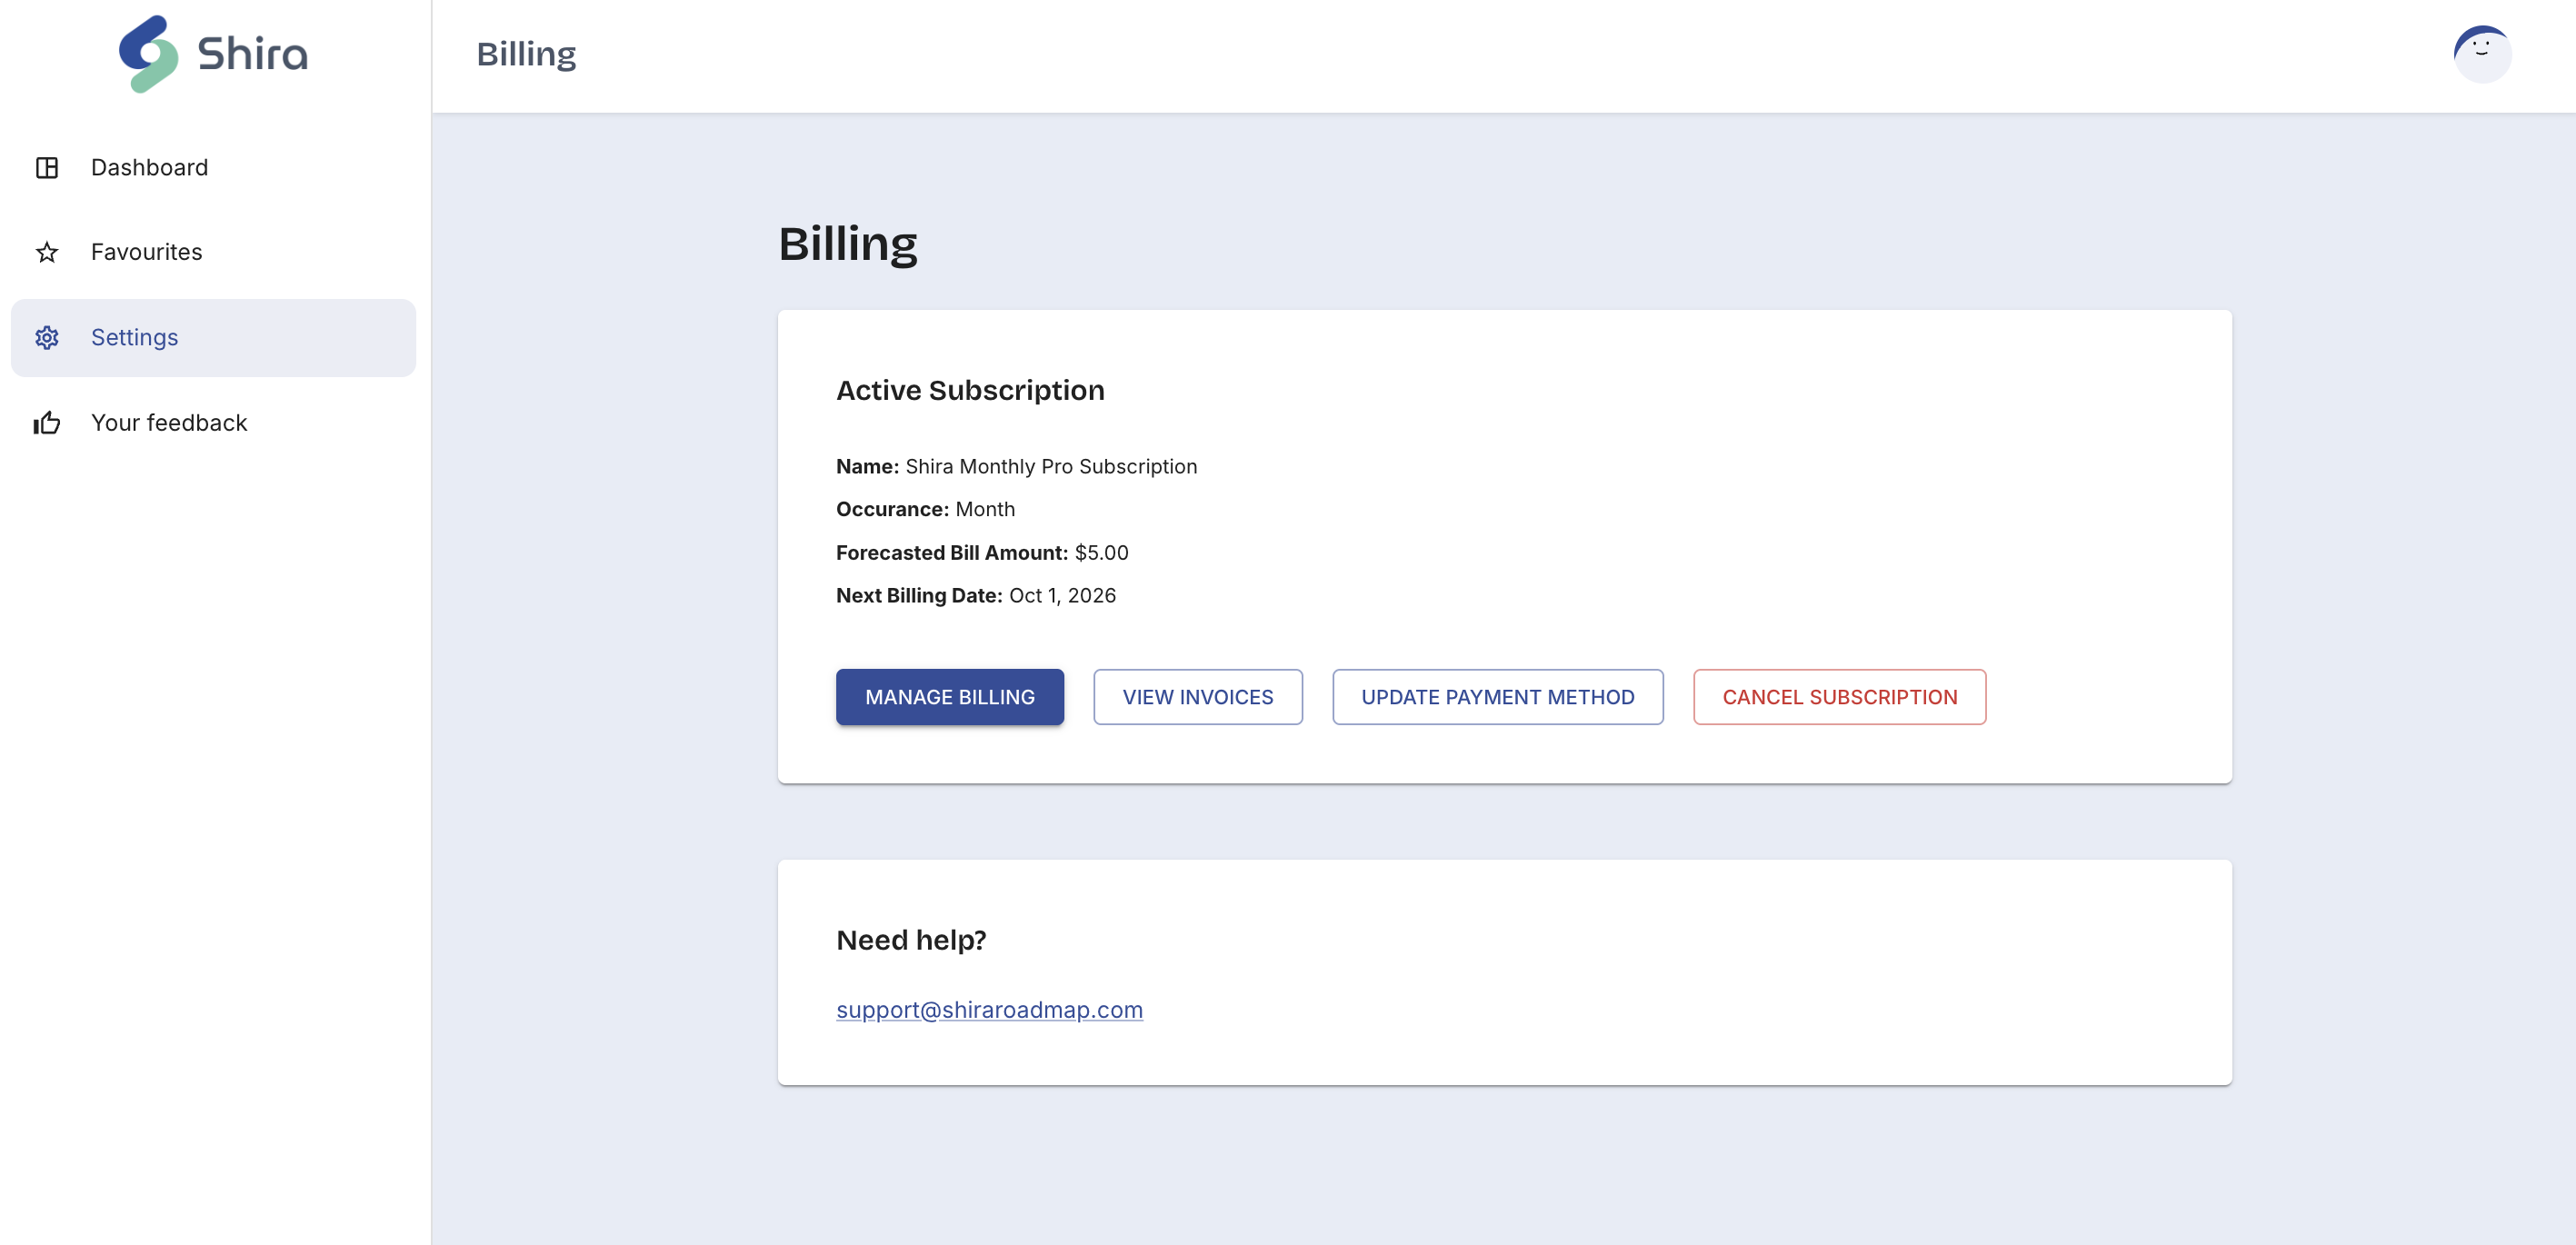Click the thumbs-up feedback icon
This screenshot has height=1245, width=2576.
pos(47,423)
